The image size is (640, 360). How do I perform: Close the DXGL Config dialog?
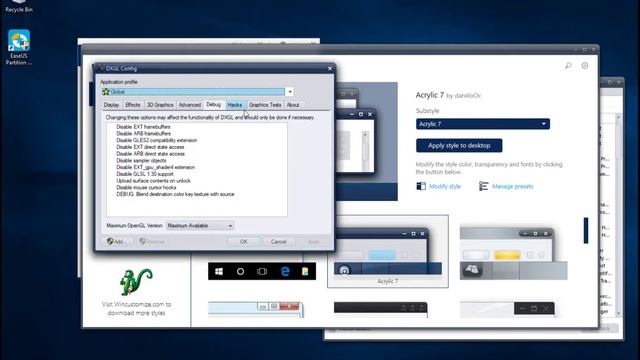tap(330, 69)
